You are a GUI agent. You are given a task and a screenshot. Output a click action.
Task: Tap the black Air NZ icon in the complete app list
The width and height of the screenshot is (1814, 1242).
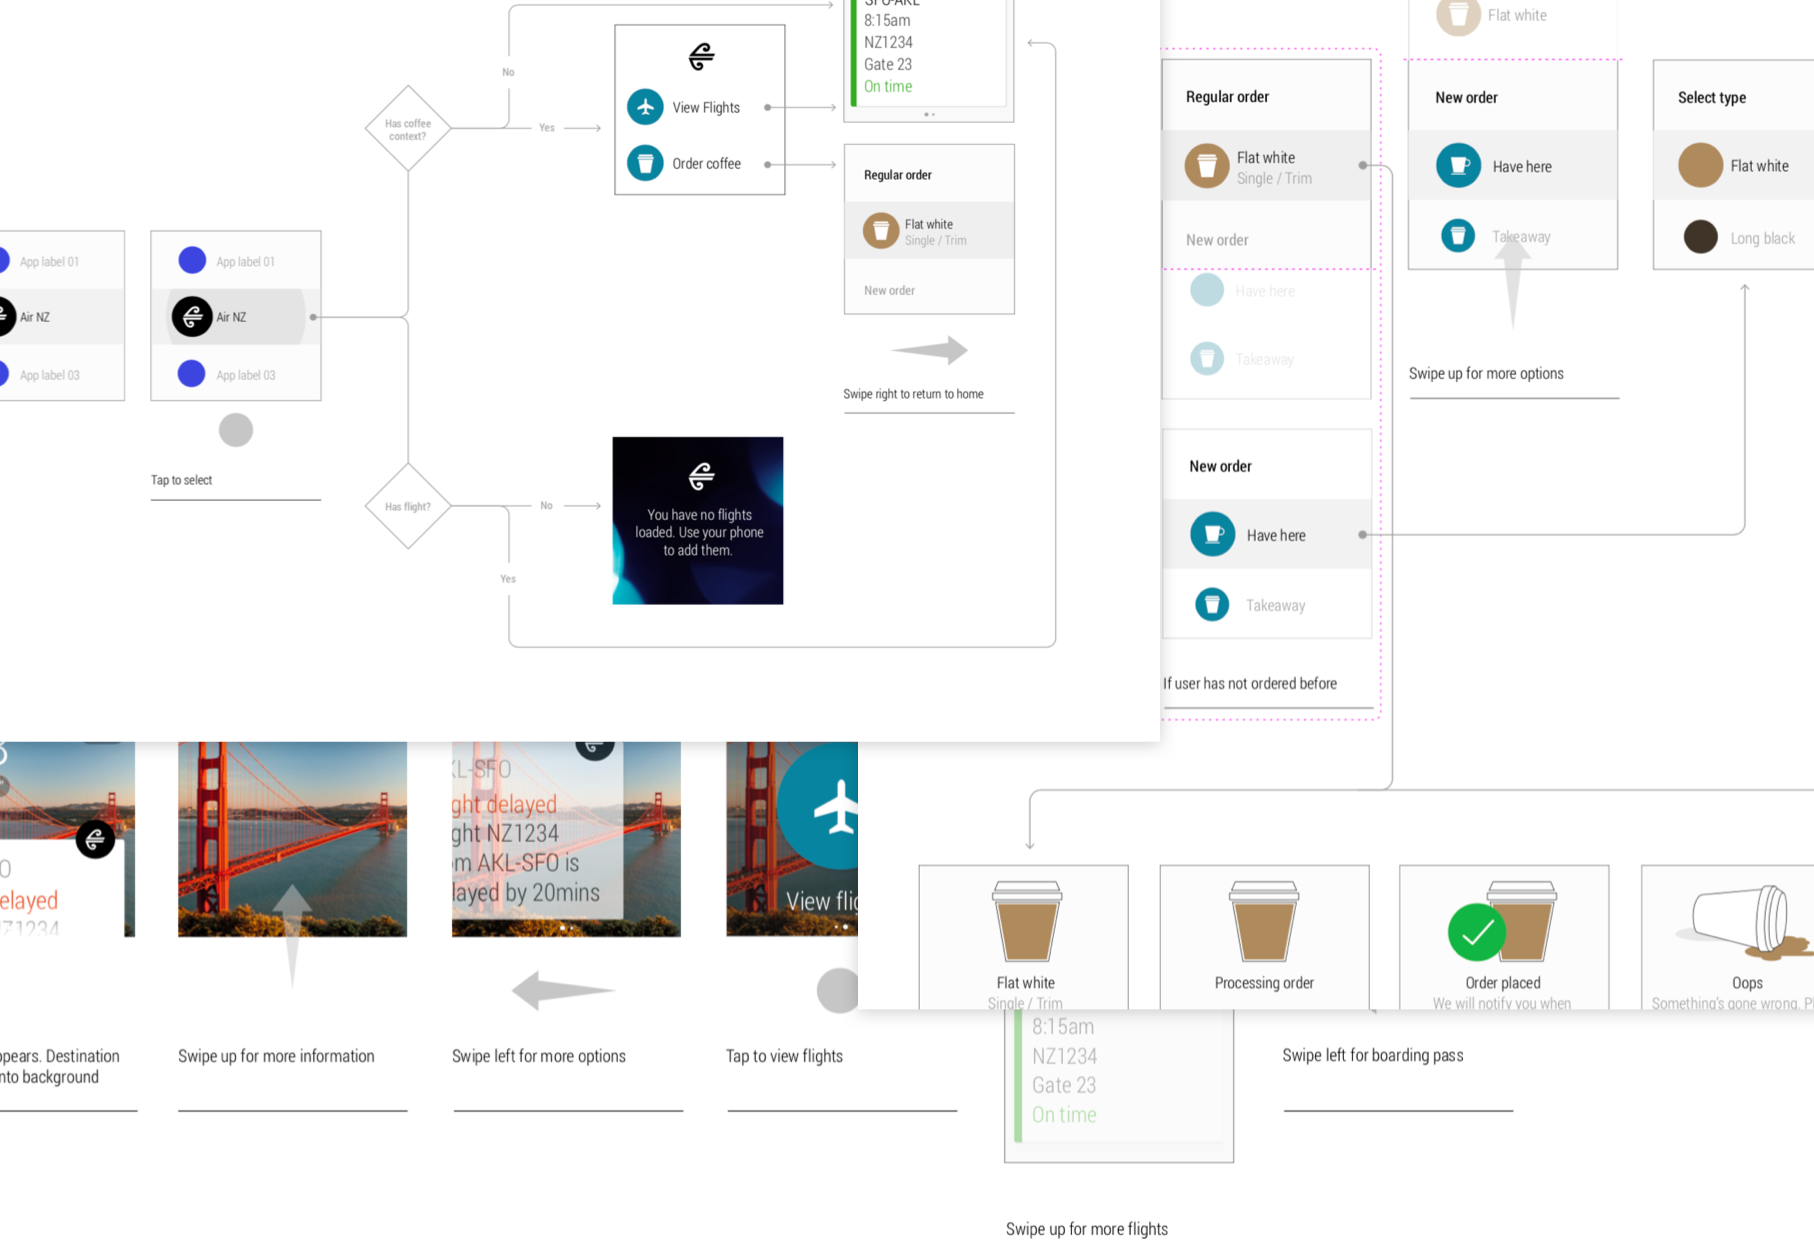click(192, 317)
